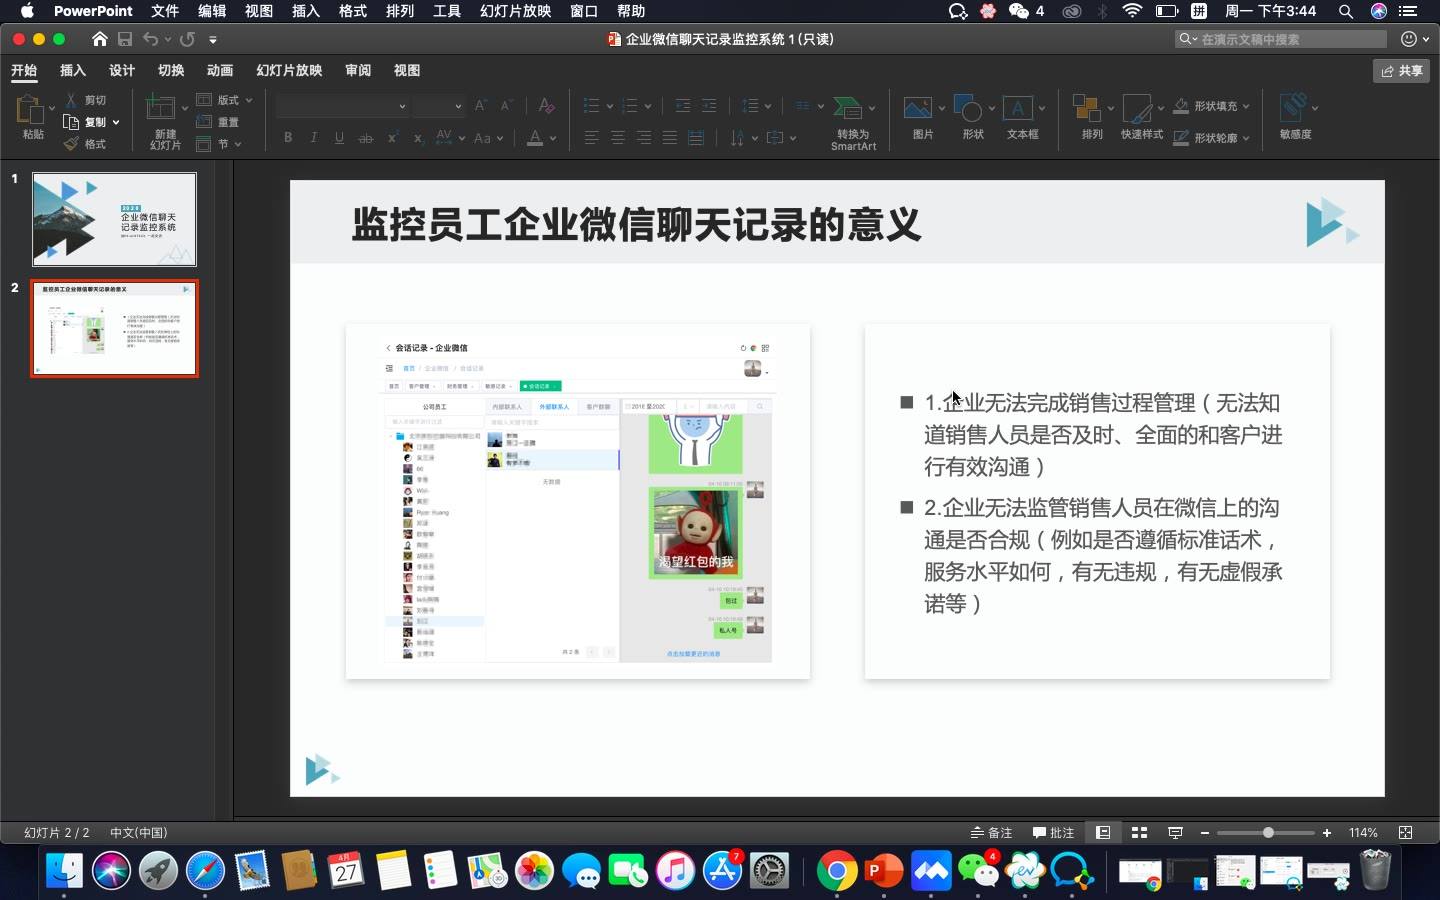1440x900 pixels.
Task: Click the Convert to SmartArt icon
Action: pyautogui.click(x=848, y=107)
